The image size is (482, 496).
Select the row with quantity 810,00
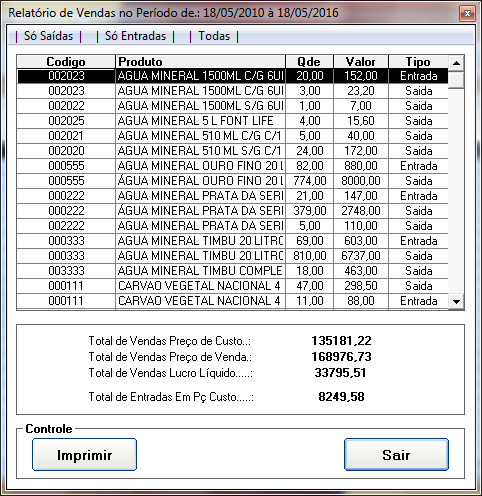coord(232,256)
